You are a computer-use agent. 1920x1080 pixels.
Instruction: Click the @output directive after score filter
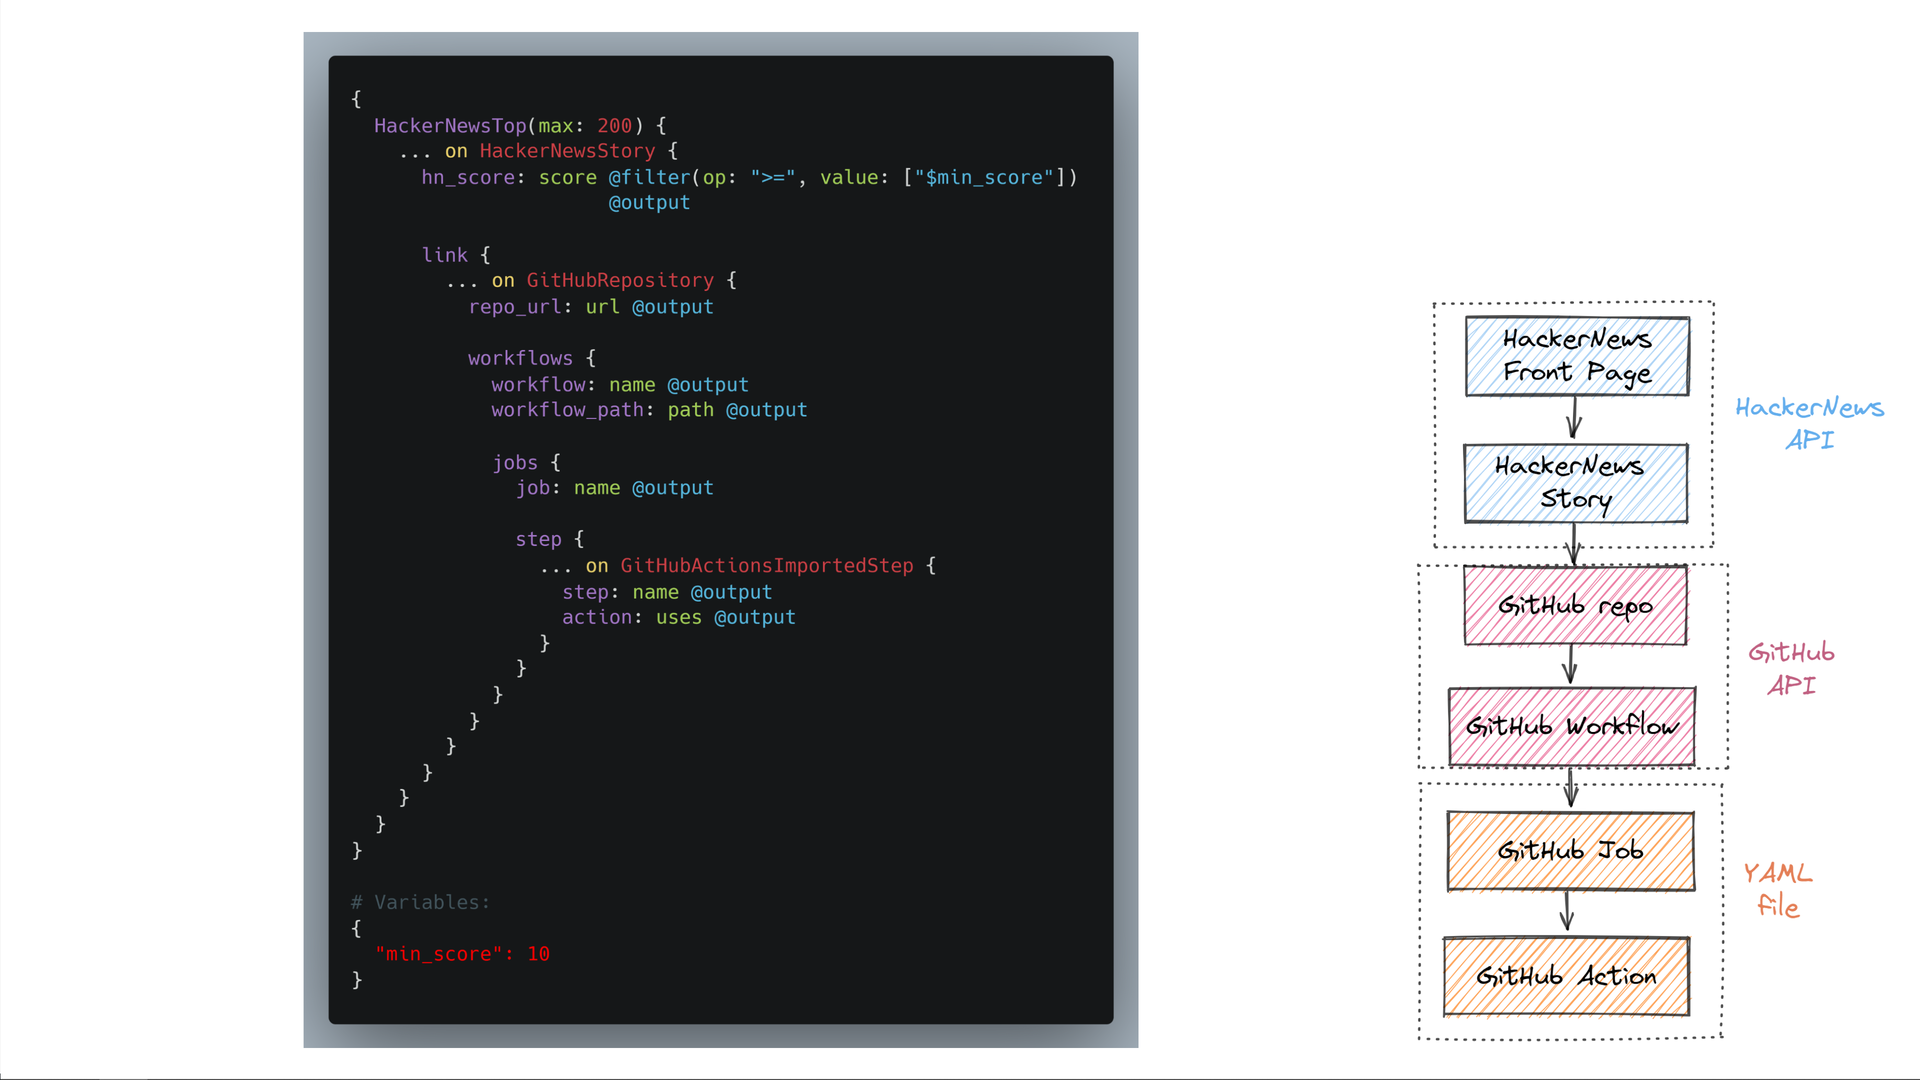(x=649, y=202)
